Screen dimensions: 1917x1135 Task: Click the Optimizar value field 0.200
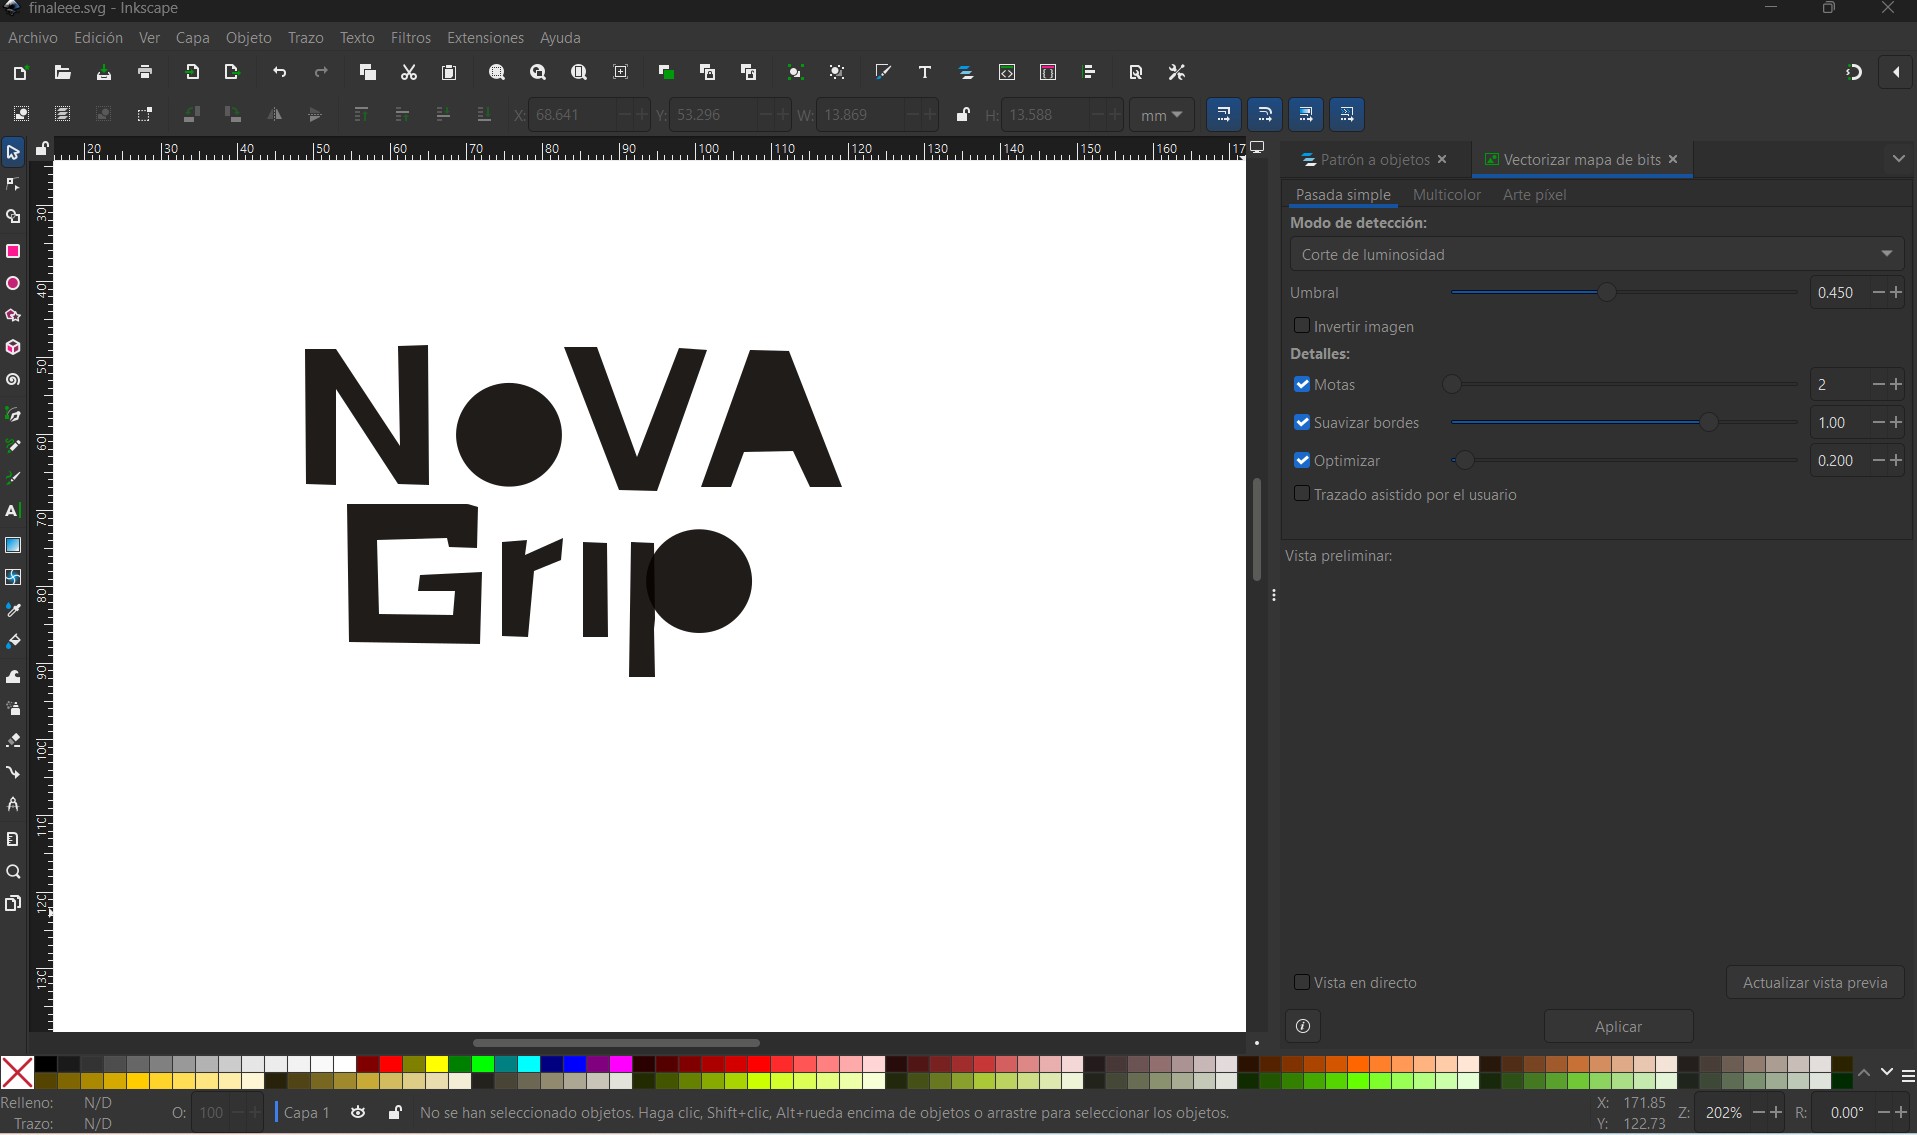pyautogui.click(x=1838, y=460)
